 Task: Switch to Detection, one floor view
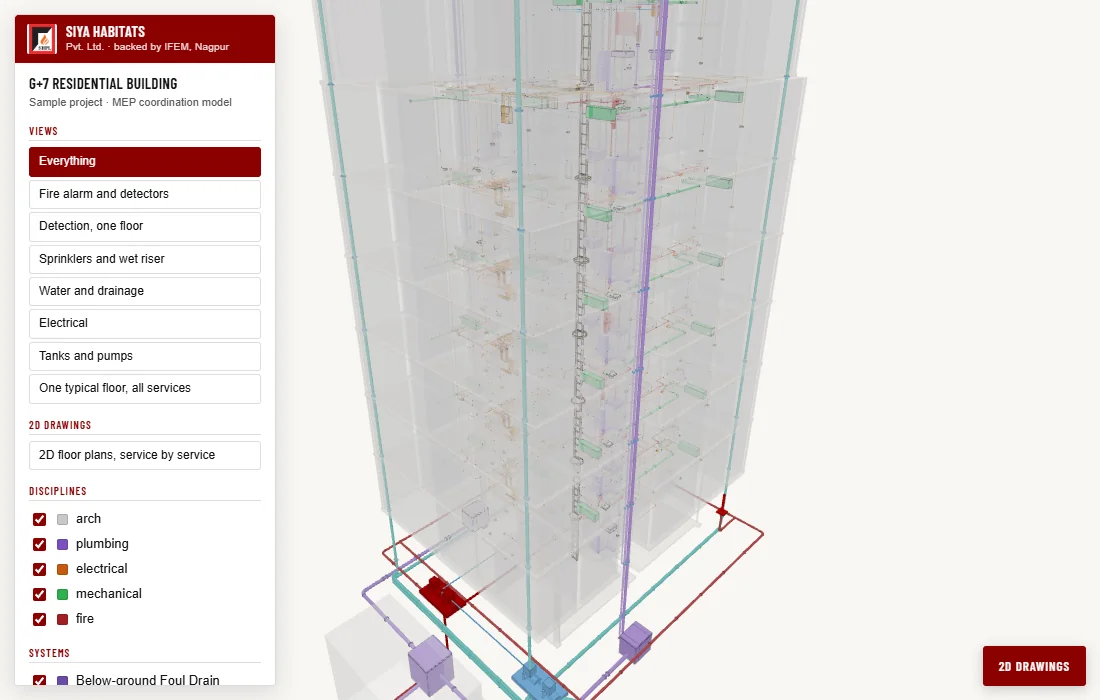point(145,227)
